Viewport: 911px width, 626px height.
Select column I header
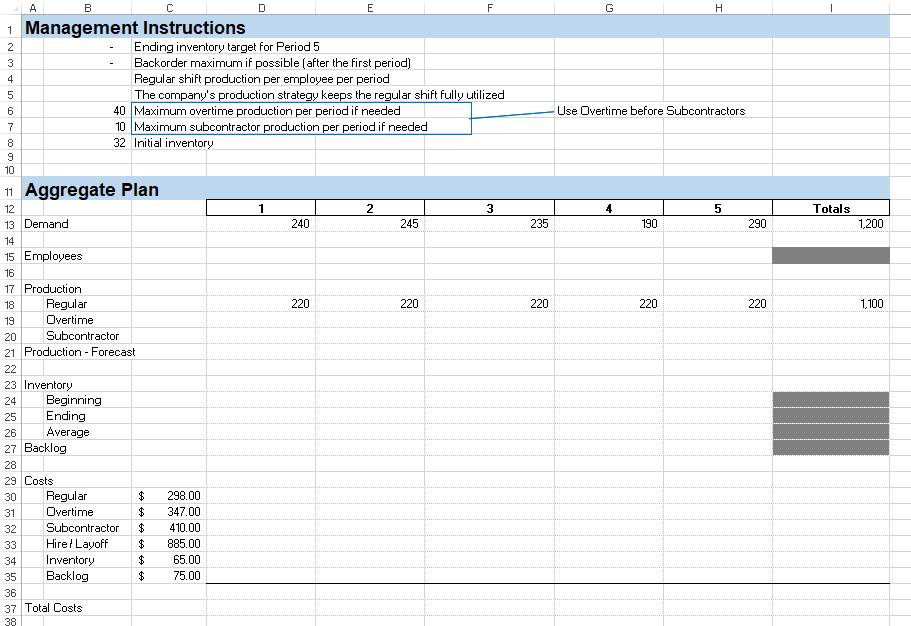click(x=830, y=8)
